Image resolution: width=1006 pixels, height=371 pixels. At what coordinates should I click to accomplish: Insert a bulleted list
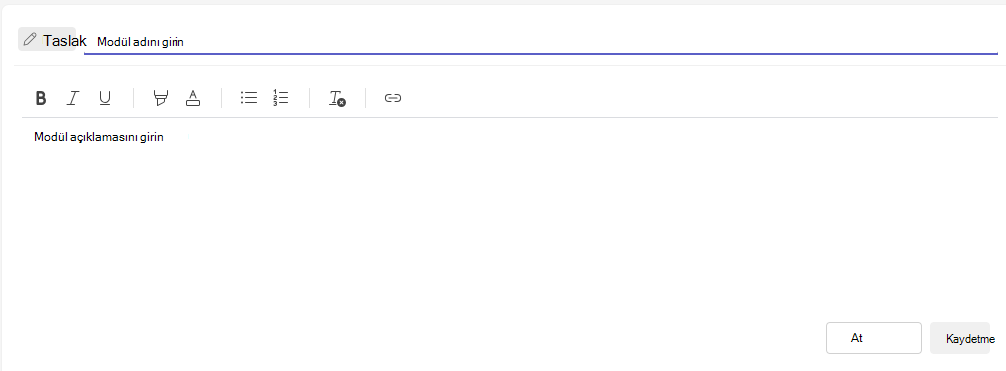coord(249,98)
